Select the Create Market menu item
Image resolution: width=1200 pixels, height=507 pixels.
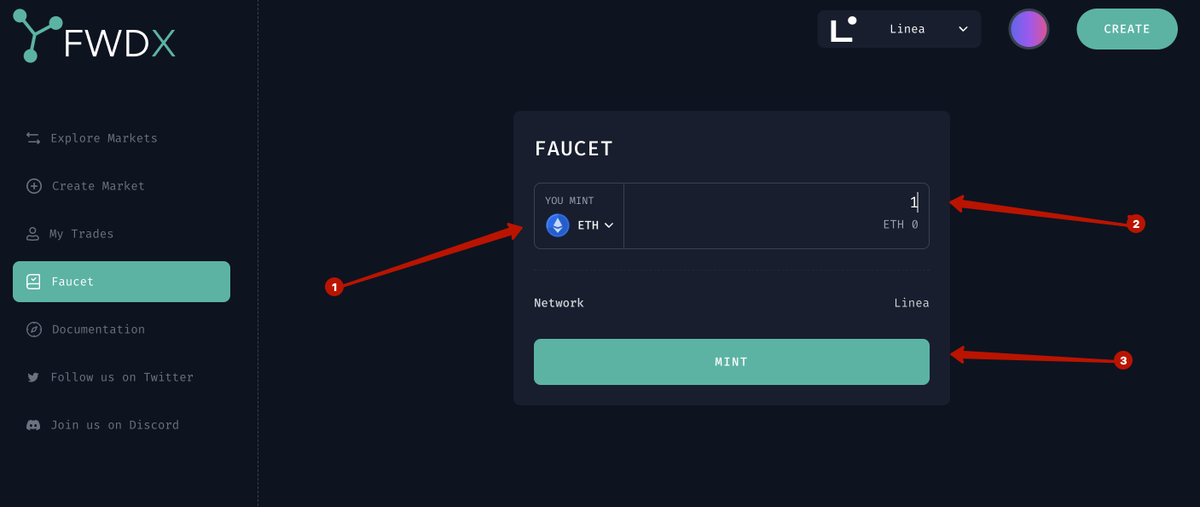coord(98,186)
